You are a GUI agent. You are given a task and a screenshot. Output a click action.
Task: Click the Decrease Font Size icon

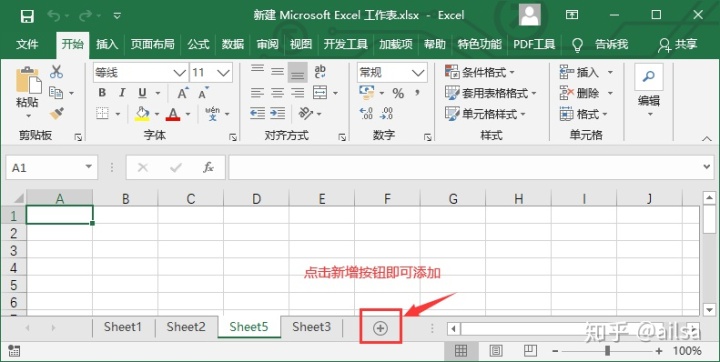pos(203,93)
